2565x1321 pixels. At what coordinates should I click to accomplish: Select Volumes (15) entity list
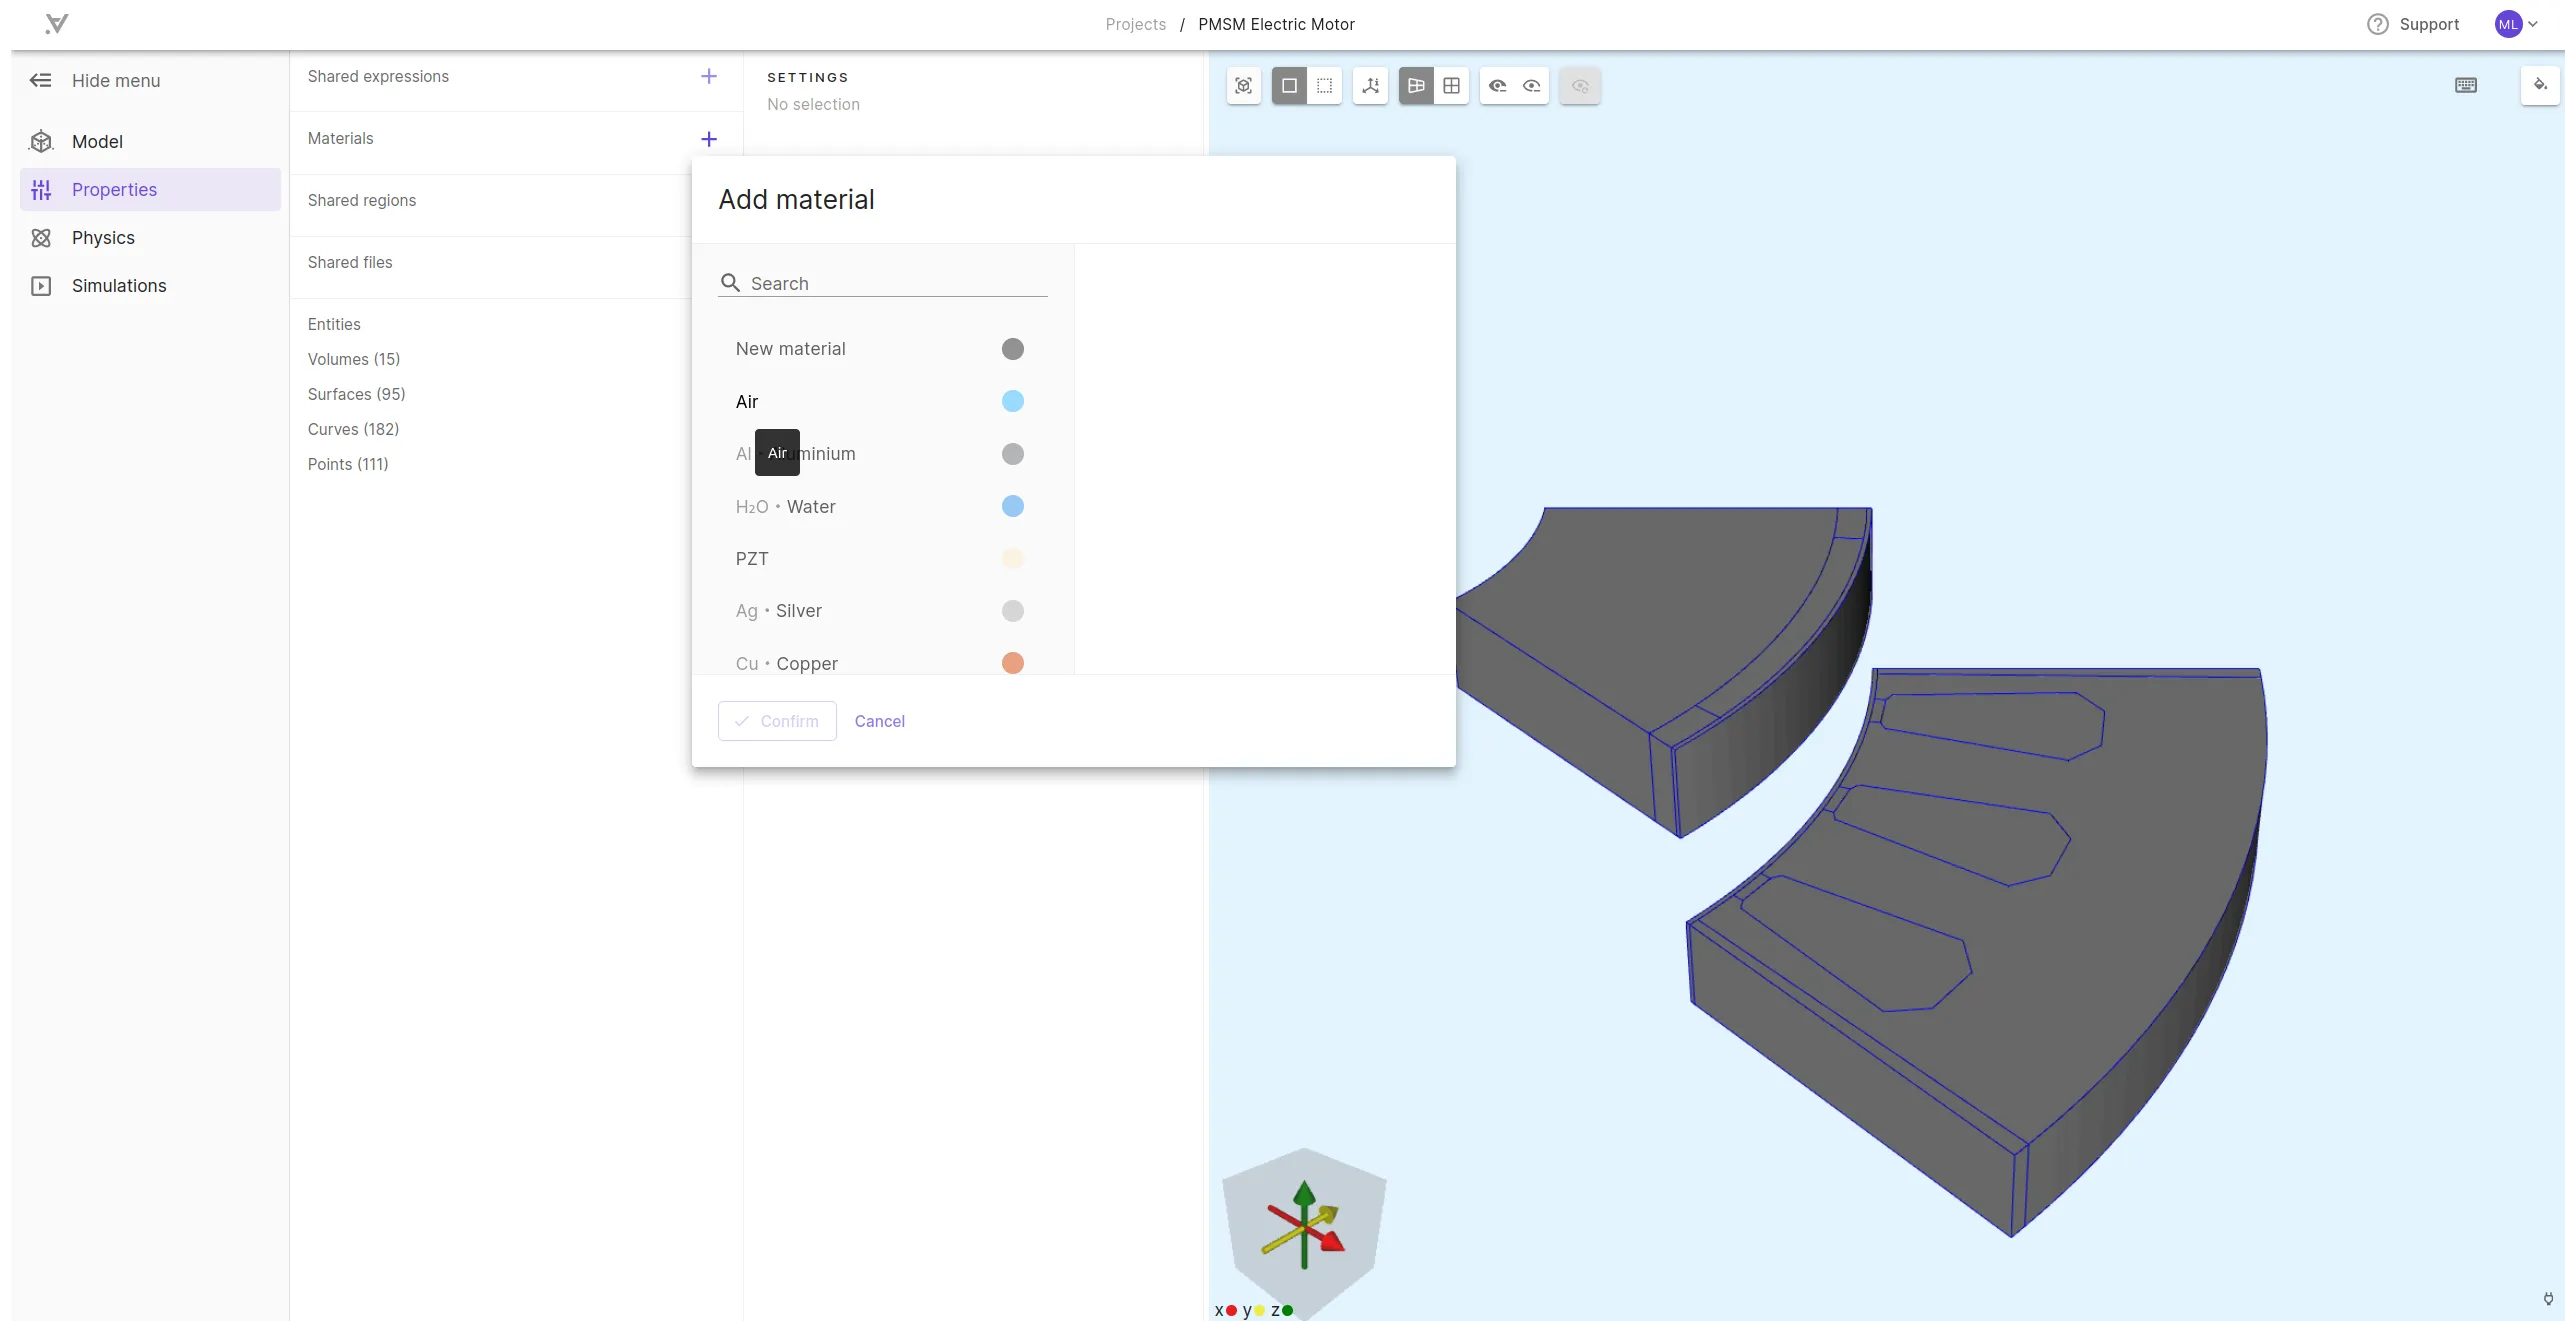point(354,359)
